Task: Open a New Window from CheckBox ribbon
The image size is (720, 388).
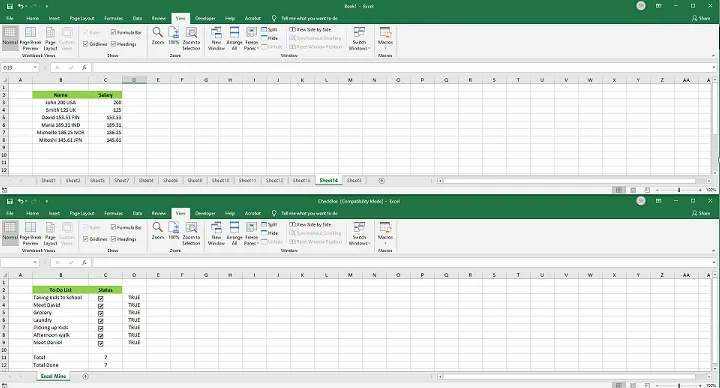Action: (x=216, y=234)
